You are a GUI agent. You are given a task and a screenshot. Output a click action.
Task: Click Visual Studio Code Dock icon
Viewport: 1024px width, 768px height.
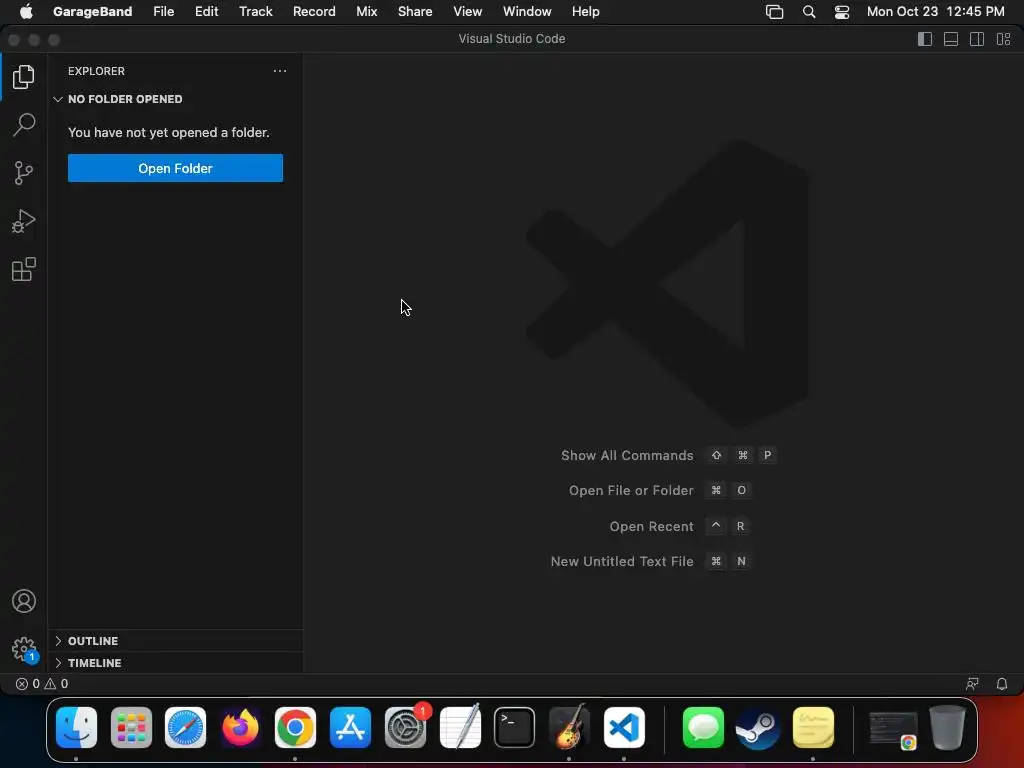(x=624, y=727)
